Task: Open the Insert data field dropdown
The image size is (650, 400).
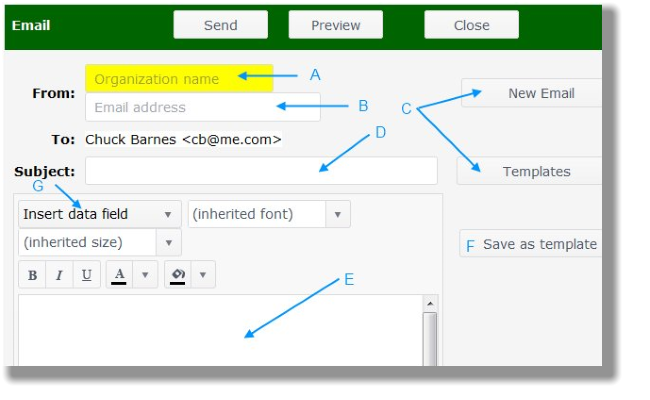Action: tap(99, 214)
